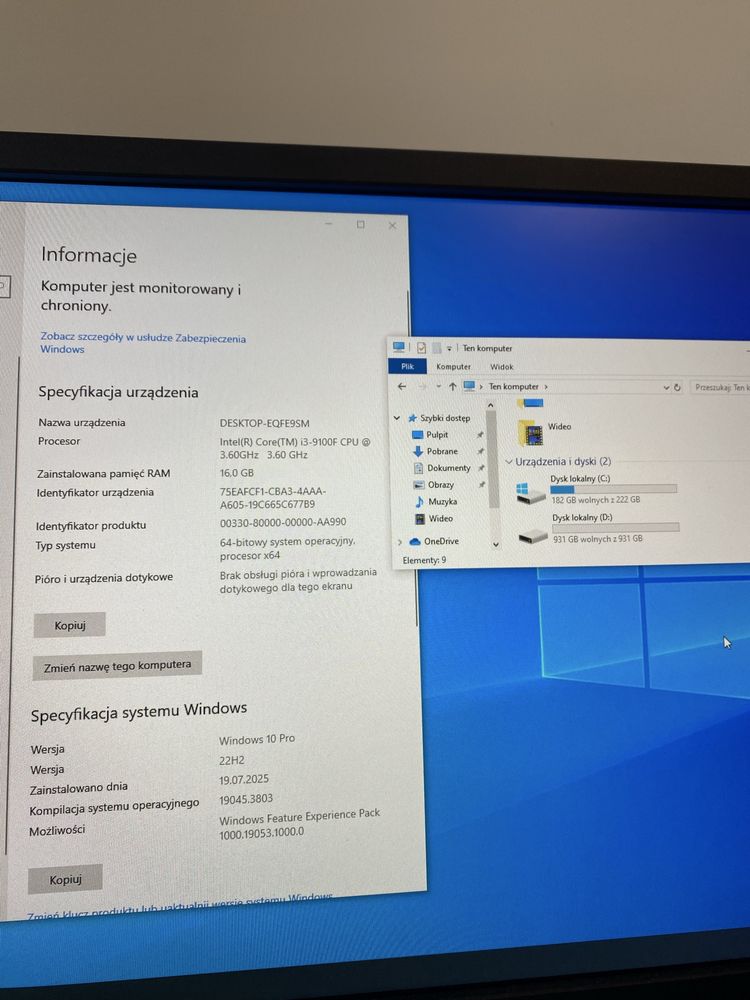Click pin icon next to Pulpit
The width and height of the screenshot is (750, 1000).
pyautogui.click(x=480, y=435)
